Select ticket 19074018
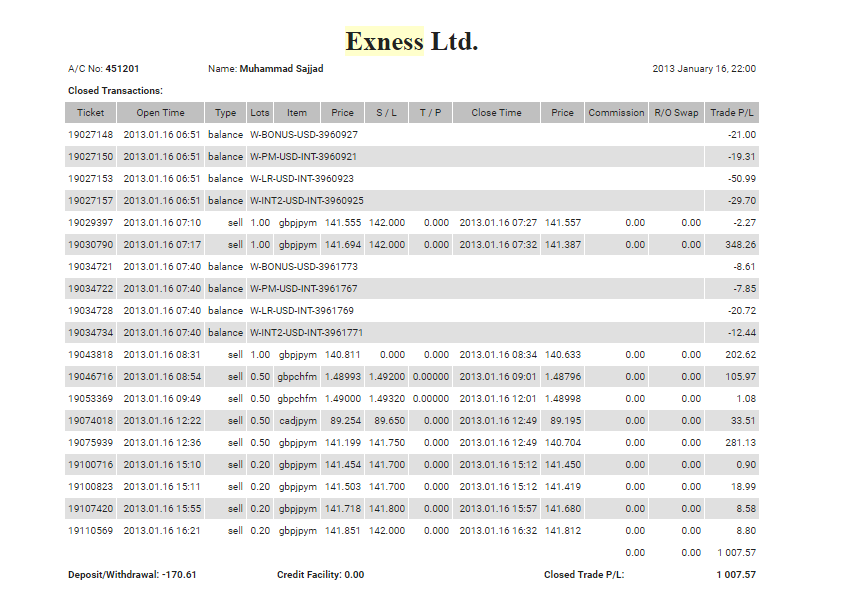Screen dimensions: 867x599 [90, 421]
